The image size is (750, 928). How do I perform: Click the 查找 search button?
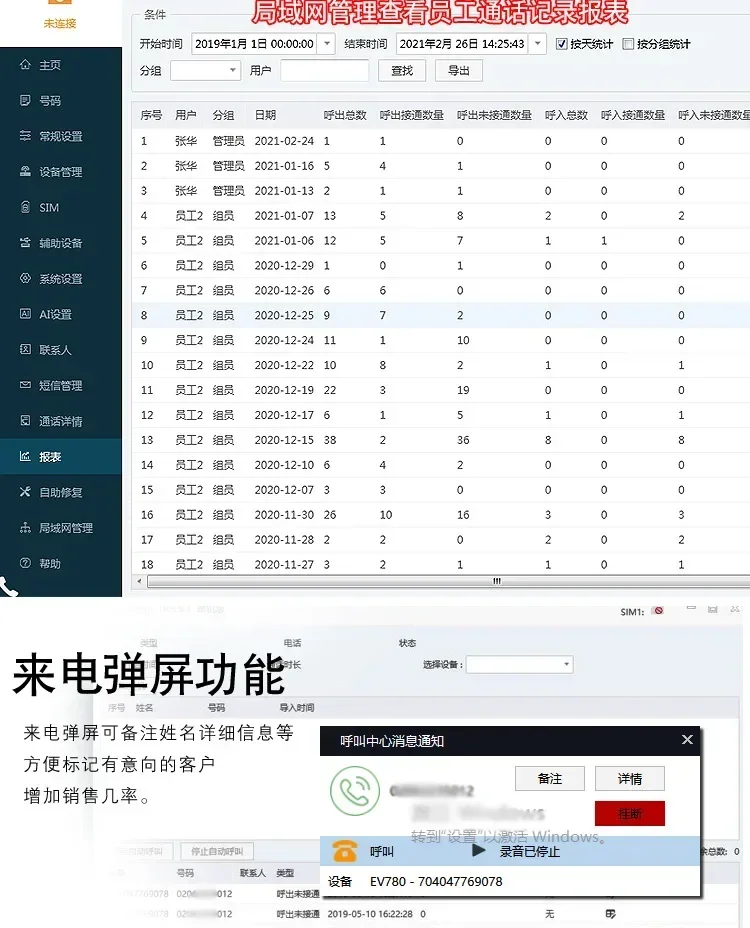pyautogui.click(x=402, y=70)
